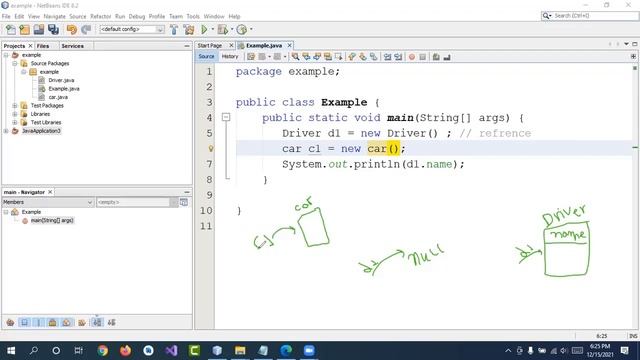This screenshot has height=360, width=640.
Task: Toggle Fully Qualified Names in the Navigator
Action: [x=82, y=322]
